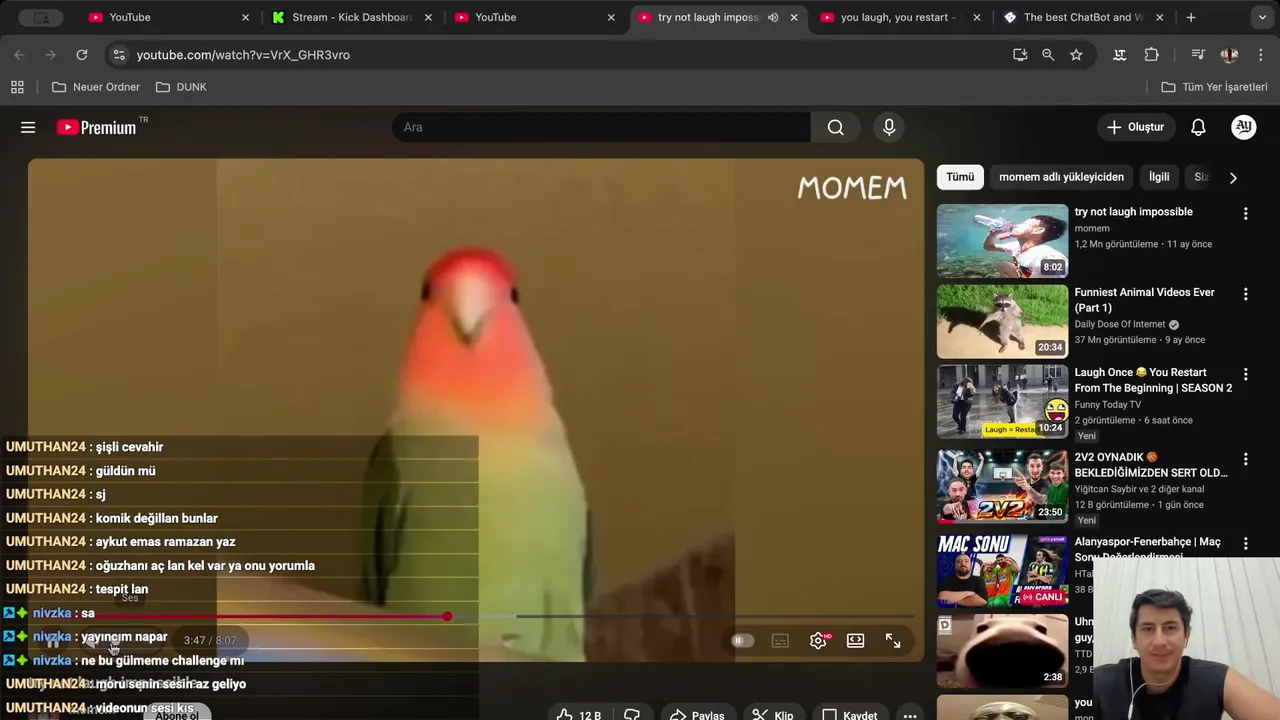View site information in the address bar
This screenshot has width=1280, height=720.
[119, 55]
